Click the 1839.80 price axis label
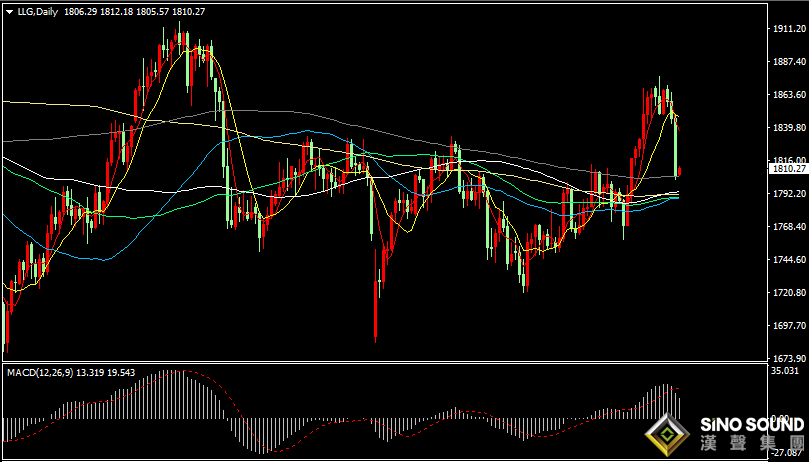 [789, 128]
